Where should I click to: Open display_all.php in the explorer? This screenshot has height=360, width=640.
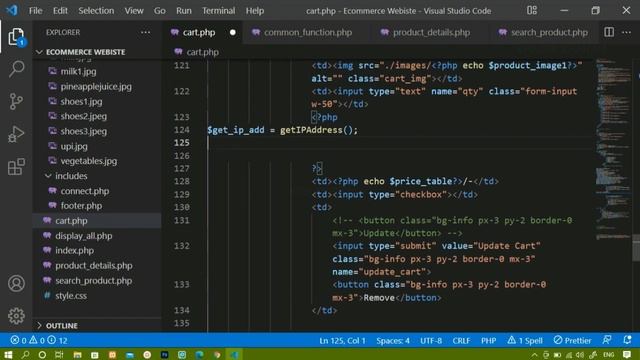click(x=84, y=236)
